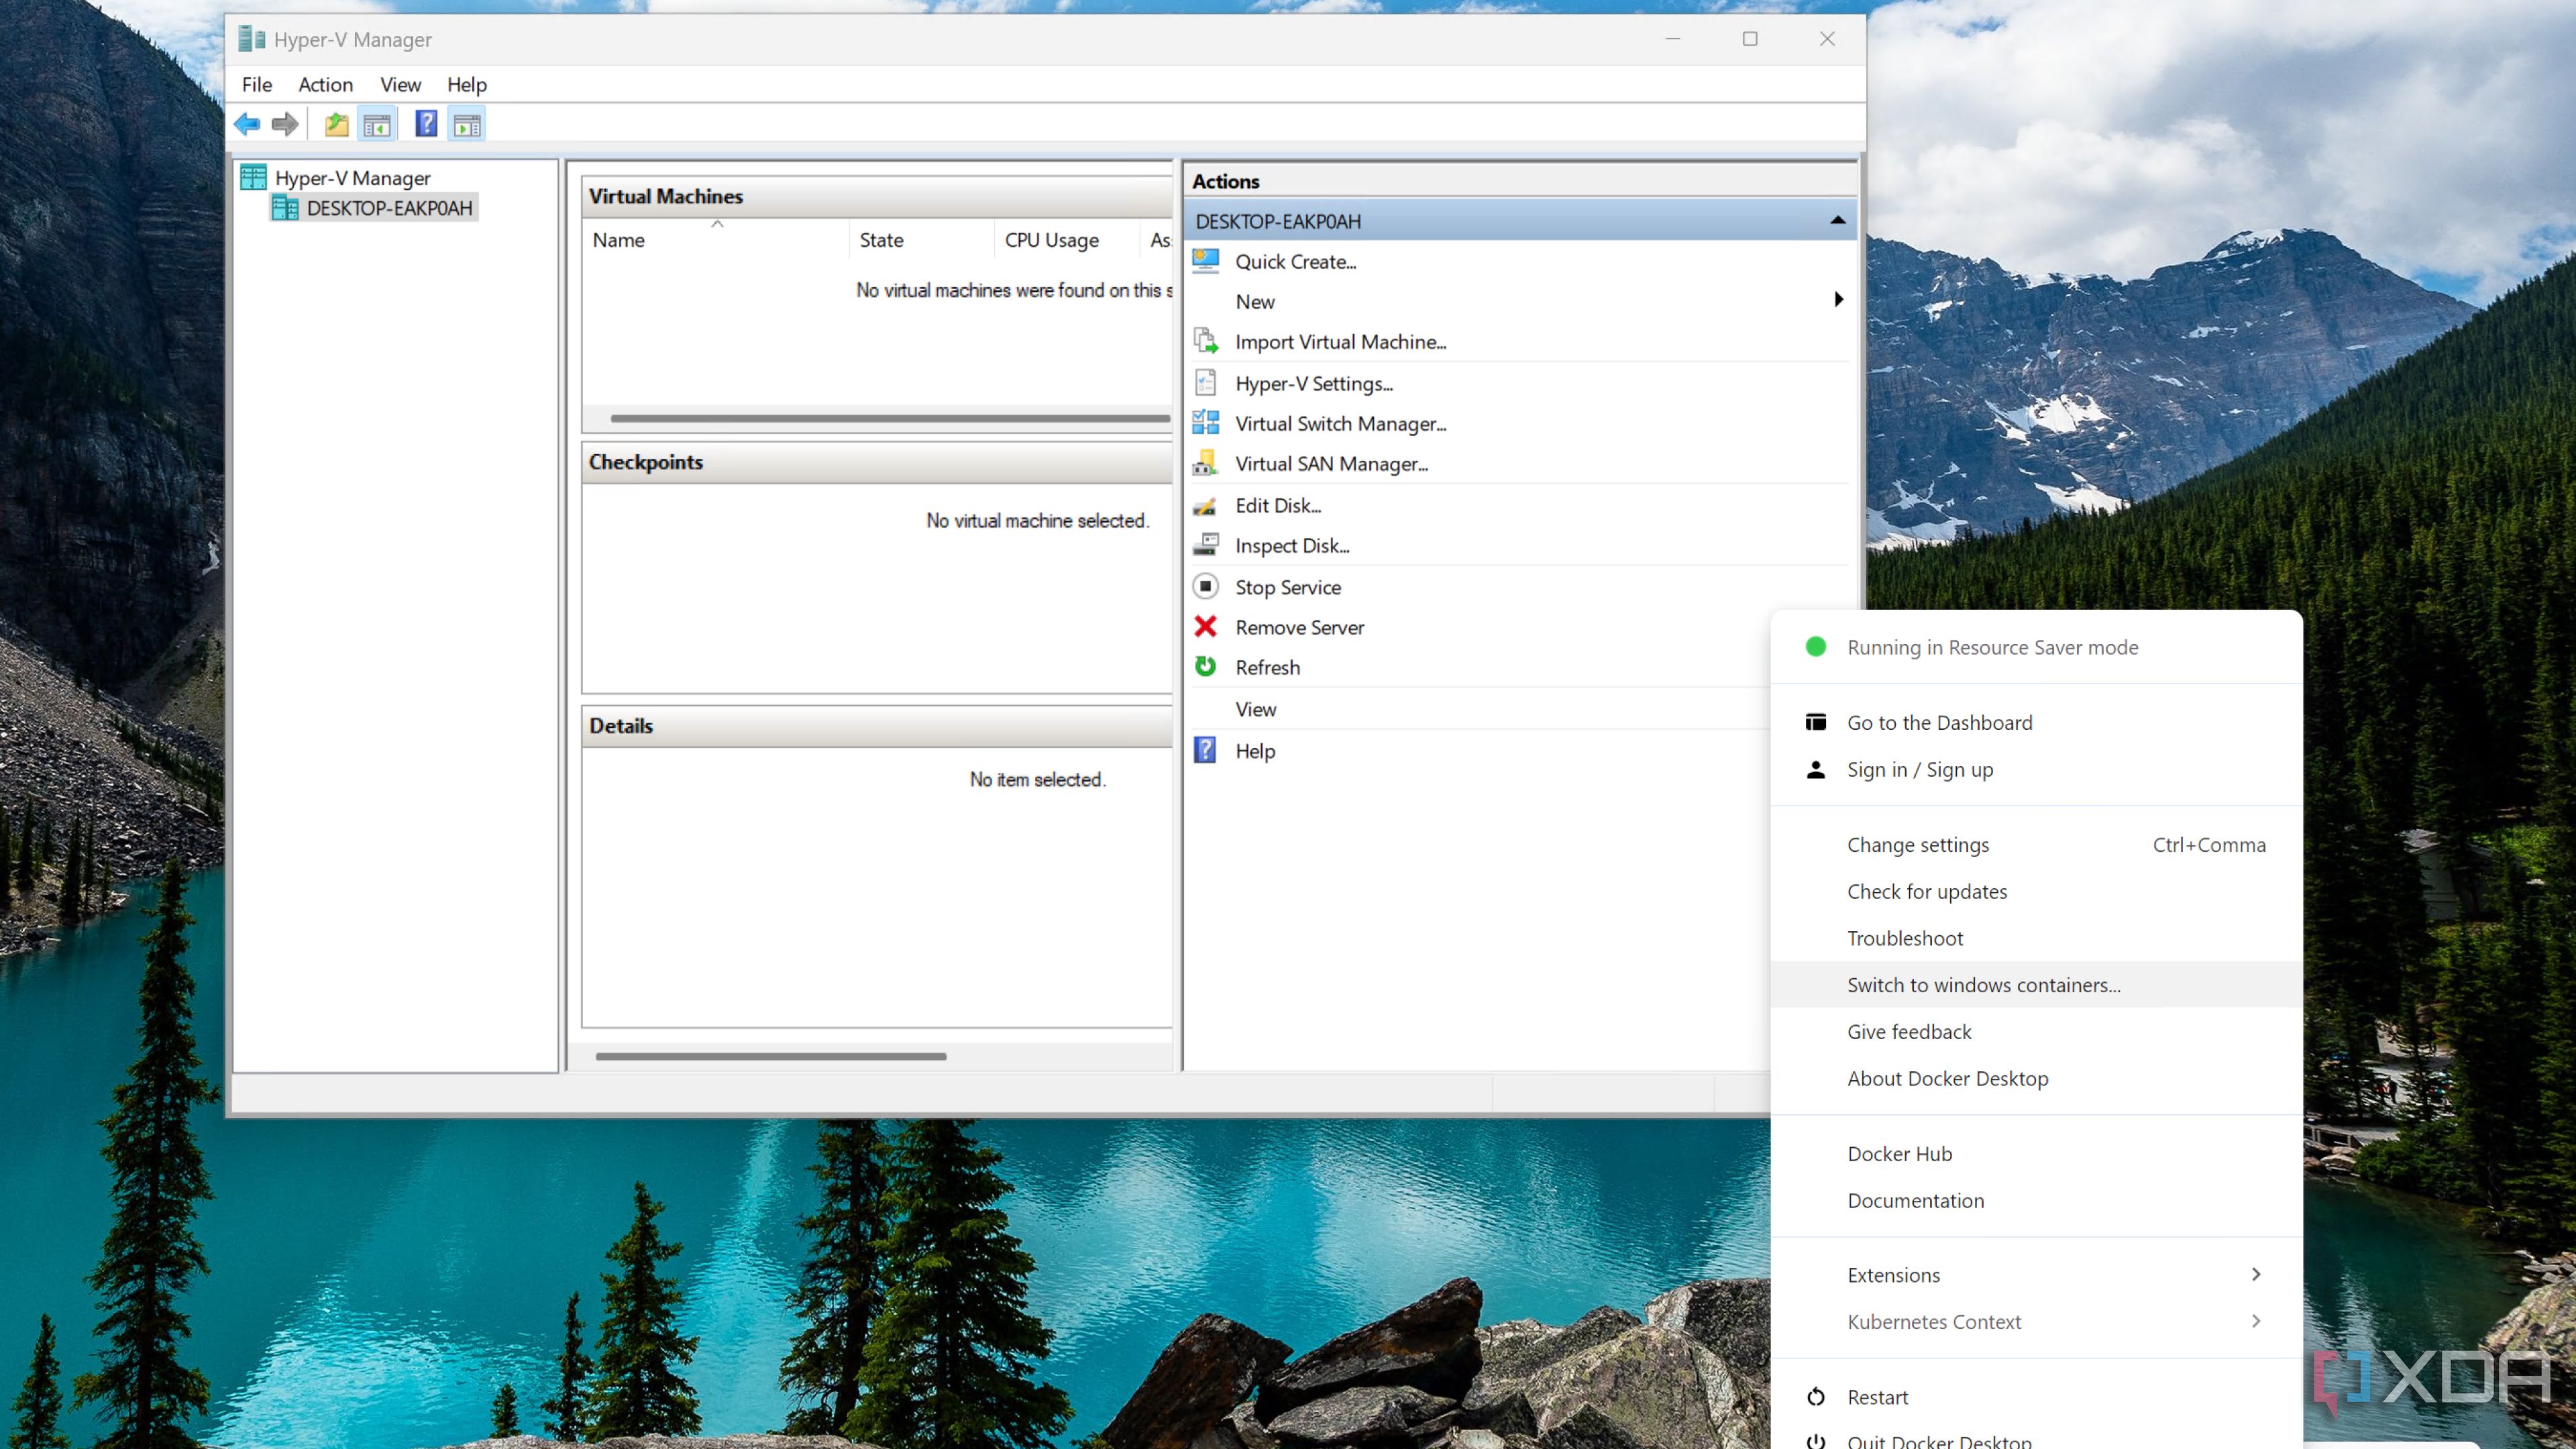Image resolution: width=2576 pixels, height=1449 pixels.
Task: Click the green Refresh icon
Action: 1206,667
